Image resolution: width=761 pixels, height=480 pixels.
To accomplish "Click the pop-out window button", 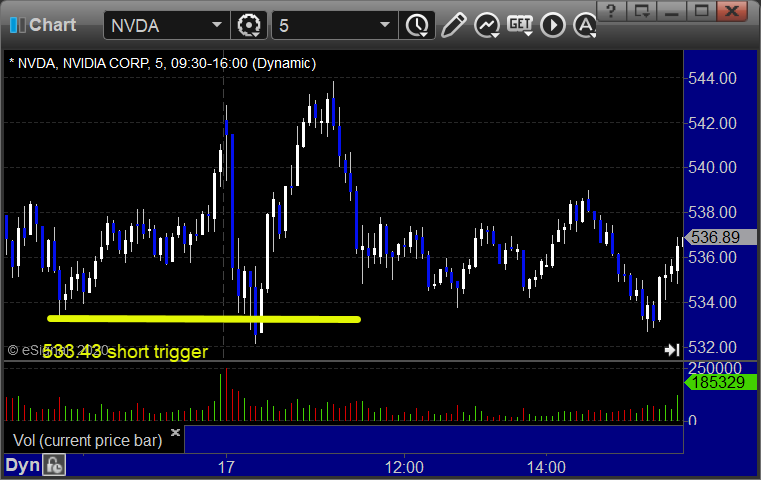I will pos(642,11).
